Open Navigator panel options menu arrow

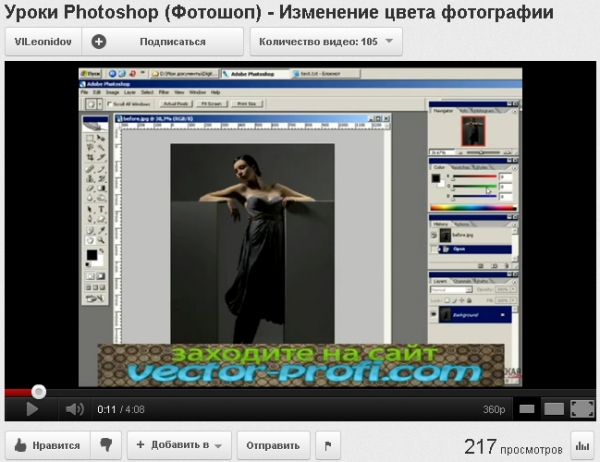click(514, 111)
